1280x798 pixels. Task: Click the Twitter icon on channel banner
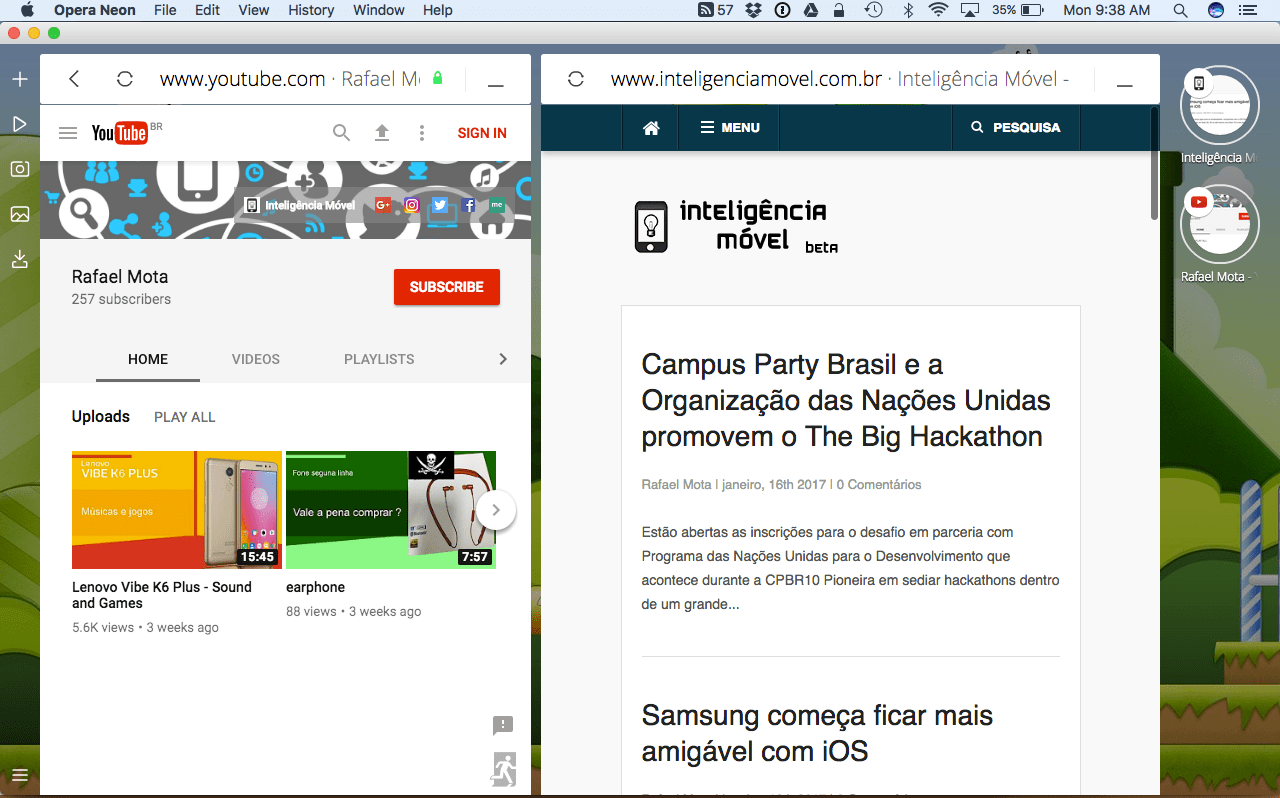pyautogui.click(x=439, y=205)
